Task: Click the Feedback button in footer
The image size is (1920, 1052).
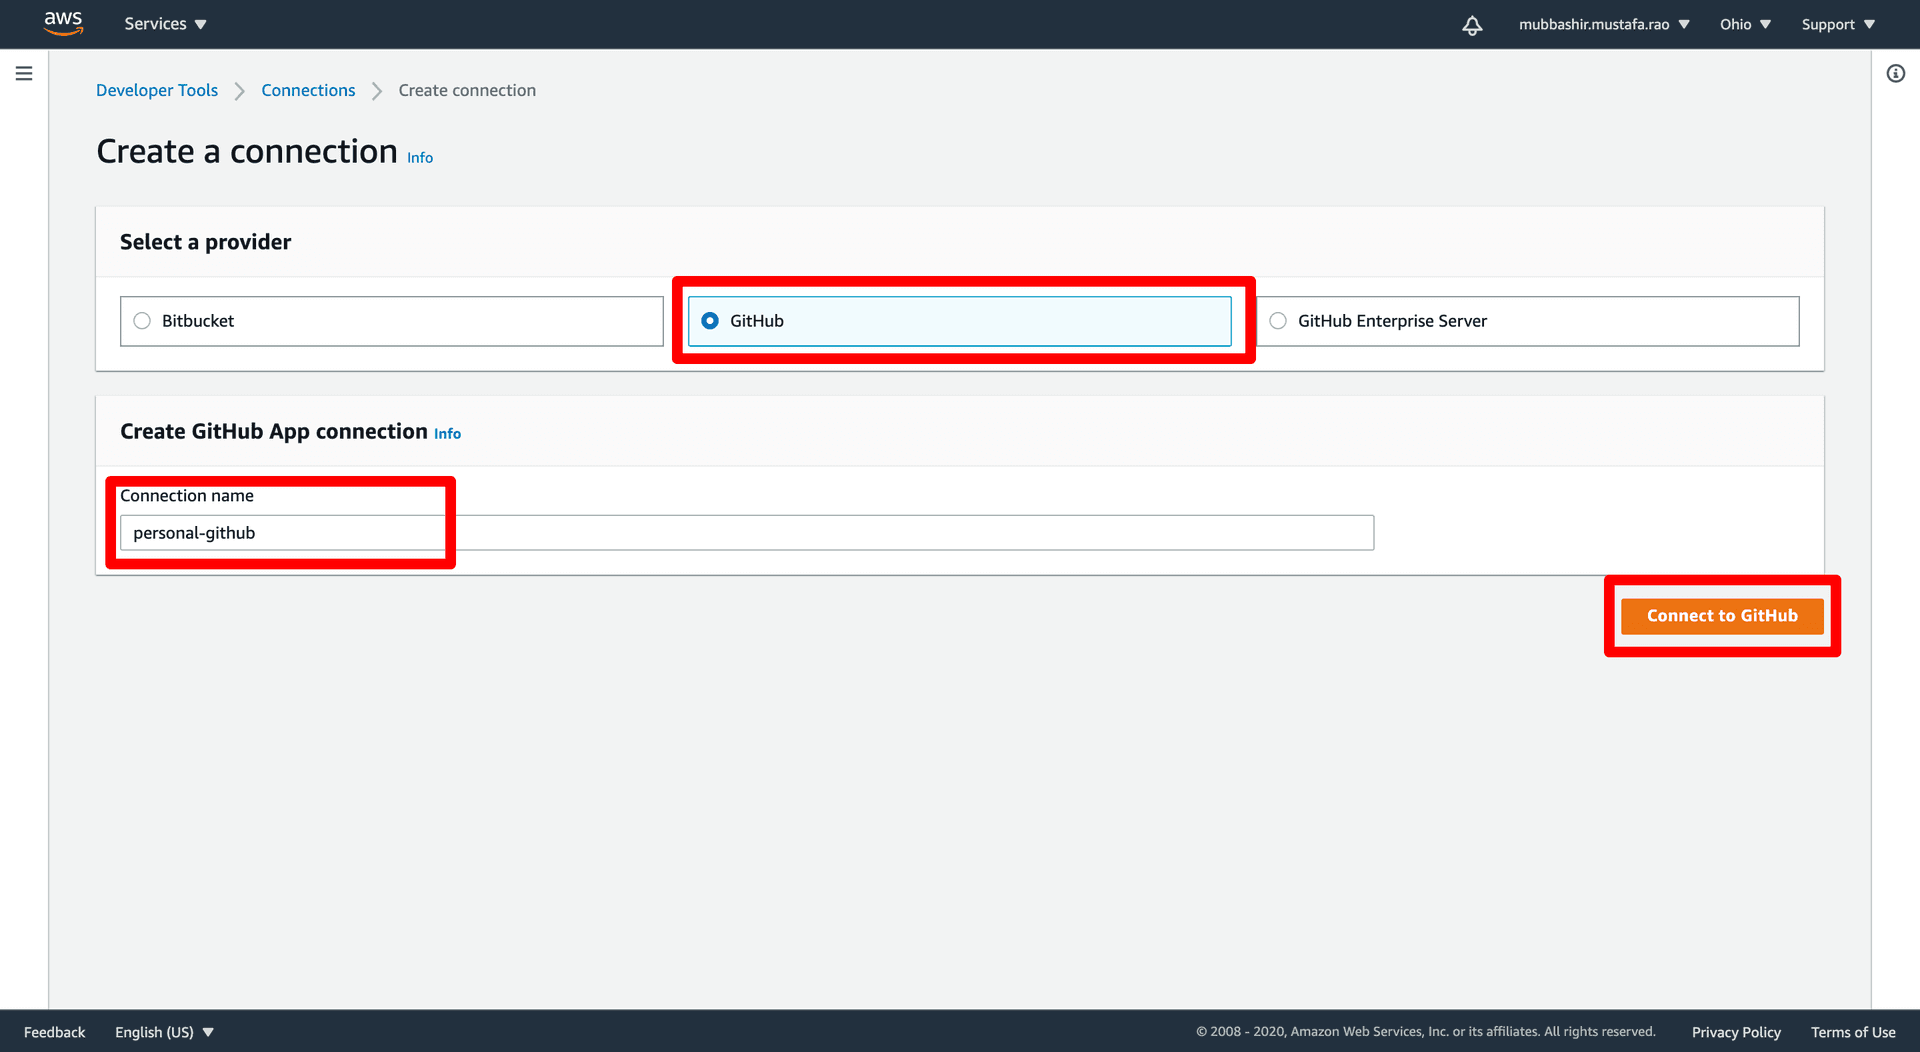Action: click(55, 1032)
